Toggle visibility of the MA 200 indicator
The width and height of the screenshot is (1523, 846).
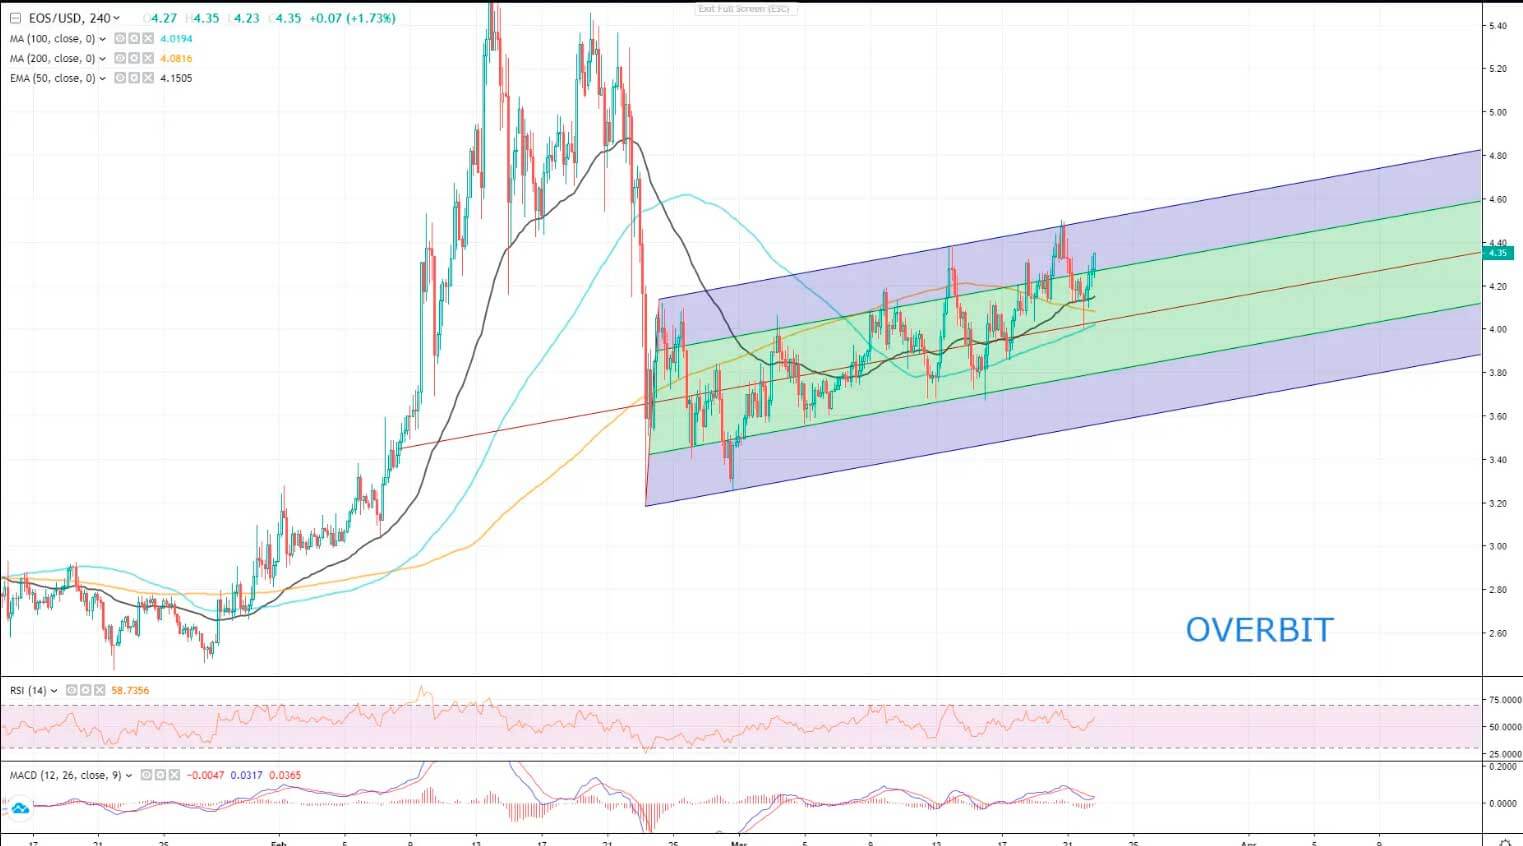[x=120, y=59]
